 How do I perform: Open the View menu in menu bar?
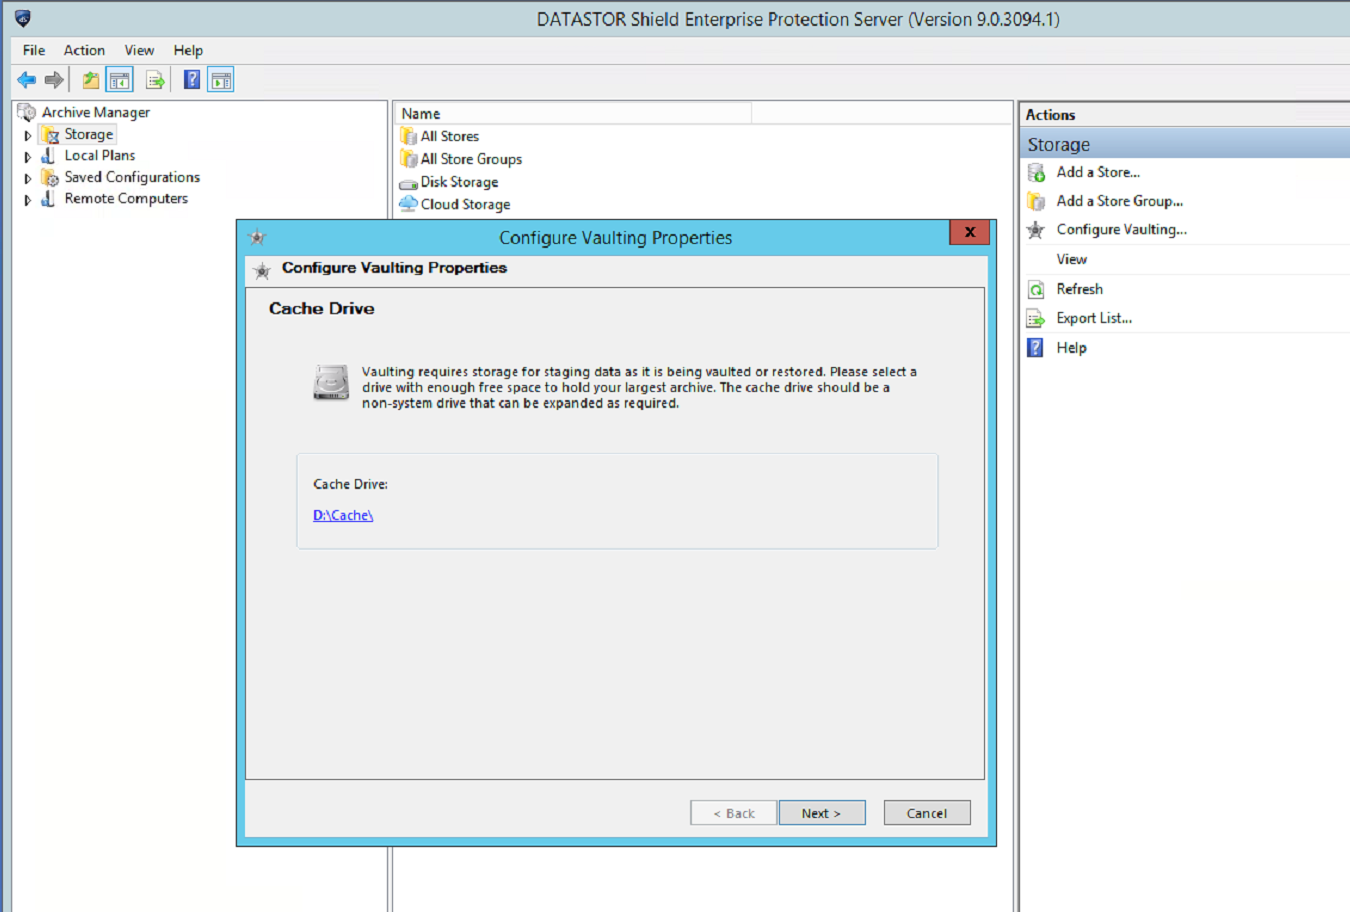pos(139,50)
